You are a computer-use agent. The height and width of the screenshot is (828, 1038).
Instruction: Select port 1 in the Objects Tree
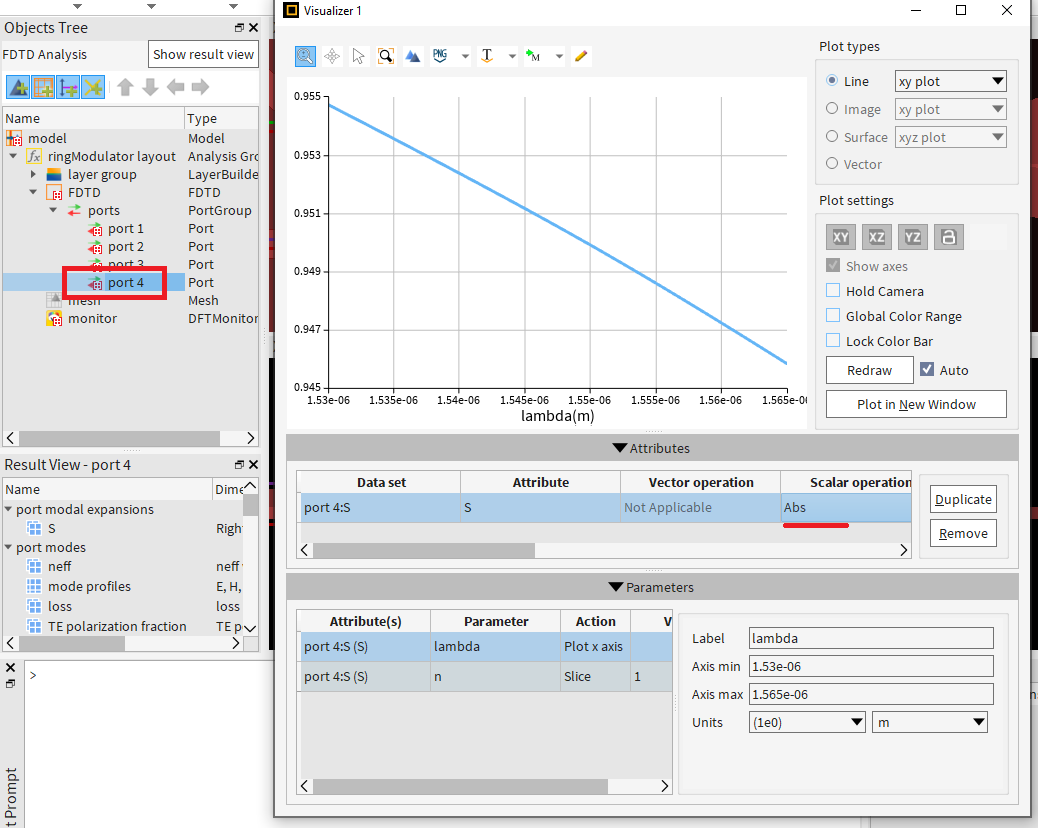126,228
